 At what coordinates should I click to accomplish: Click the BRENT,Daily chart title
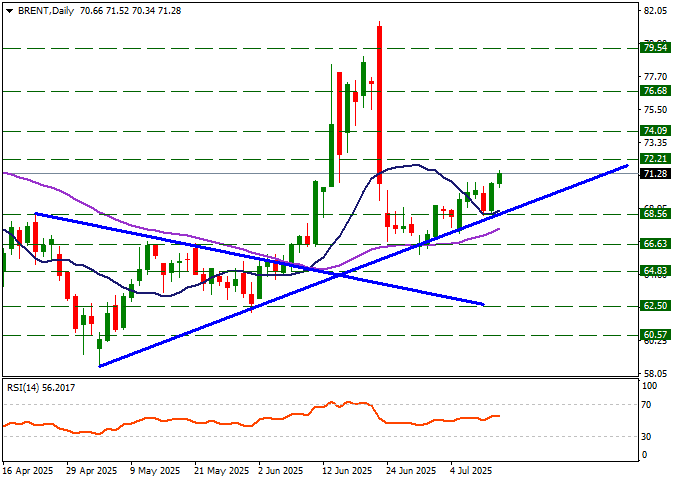(x=46, y=11)
